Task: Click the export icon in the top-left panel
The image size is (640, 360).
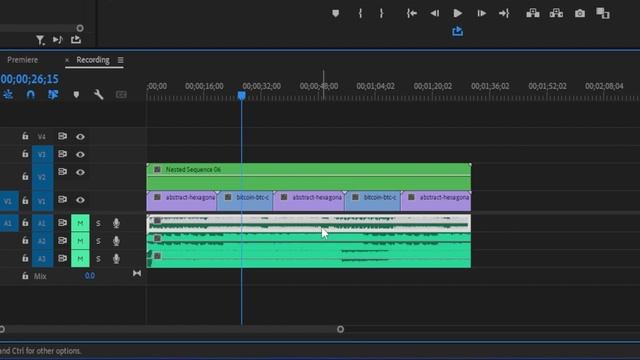Action: click(x=76, y=39)
